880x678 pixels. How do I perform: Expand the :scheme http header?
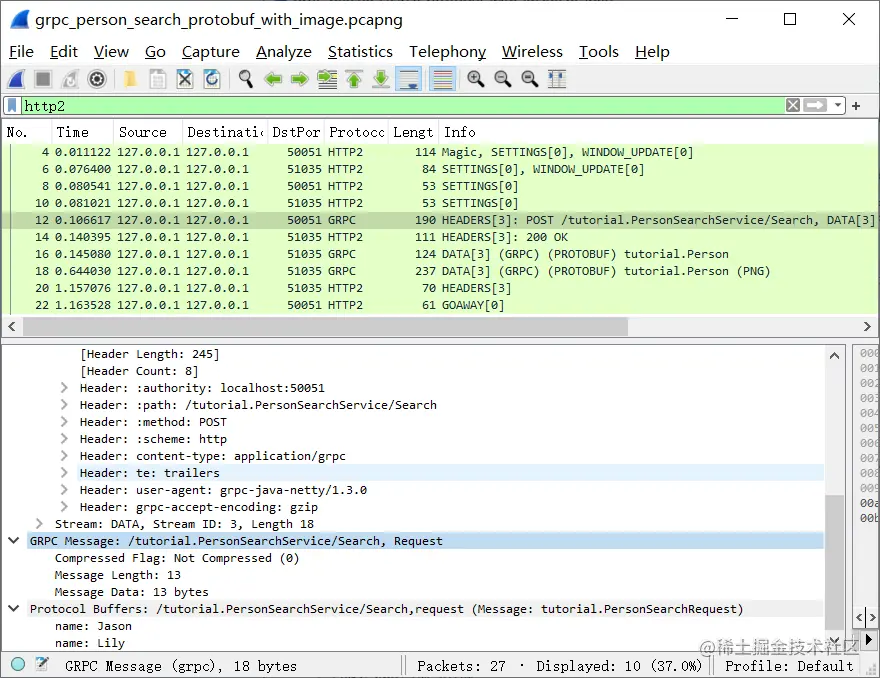click(64, 439)
